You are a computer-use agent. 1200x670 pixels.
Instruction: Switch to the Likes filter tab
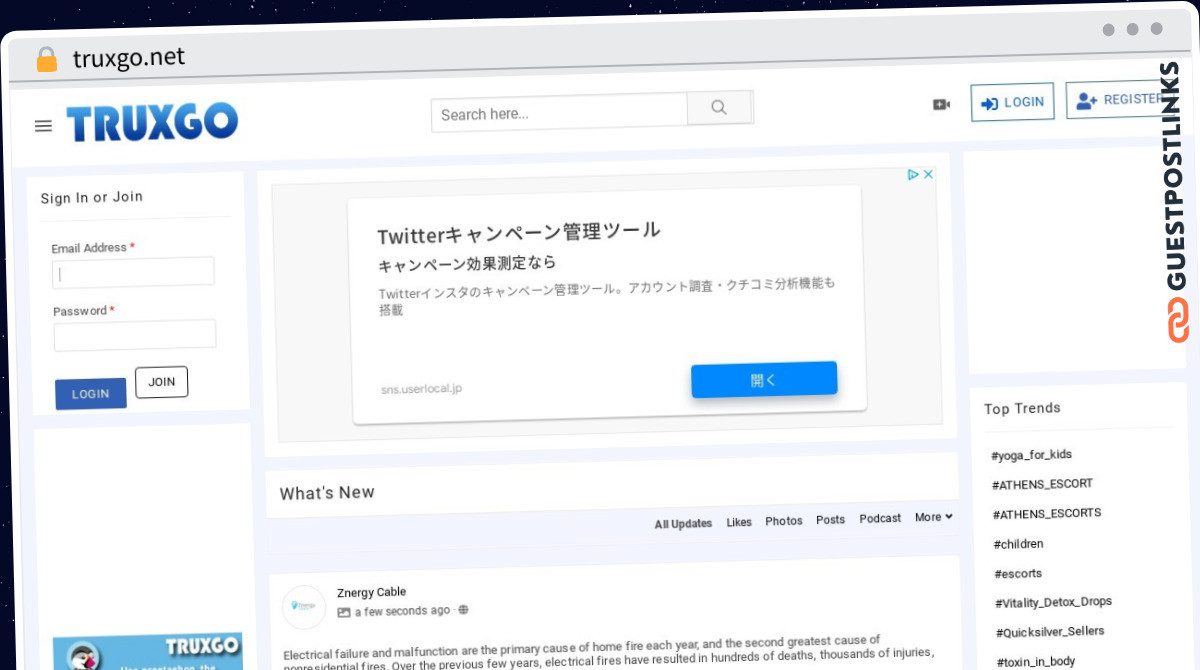pyautogui.click(x=739, y=522)
